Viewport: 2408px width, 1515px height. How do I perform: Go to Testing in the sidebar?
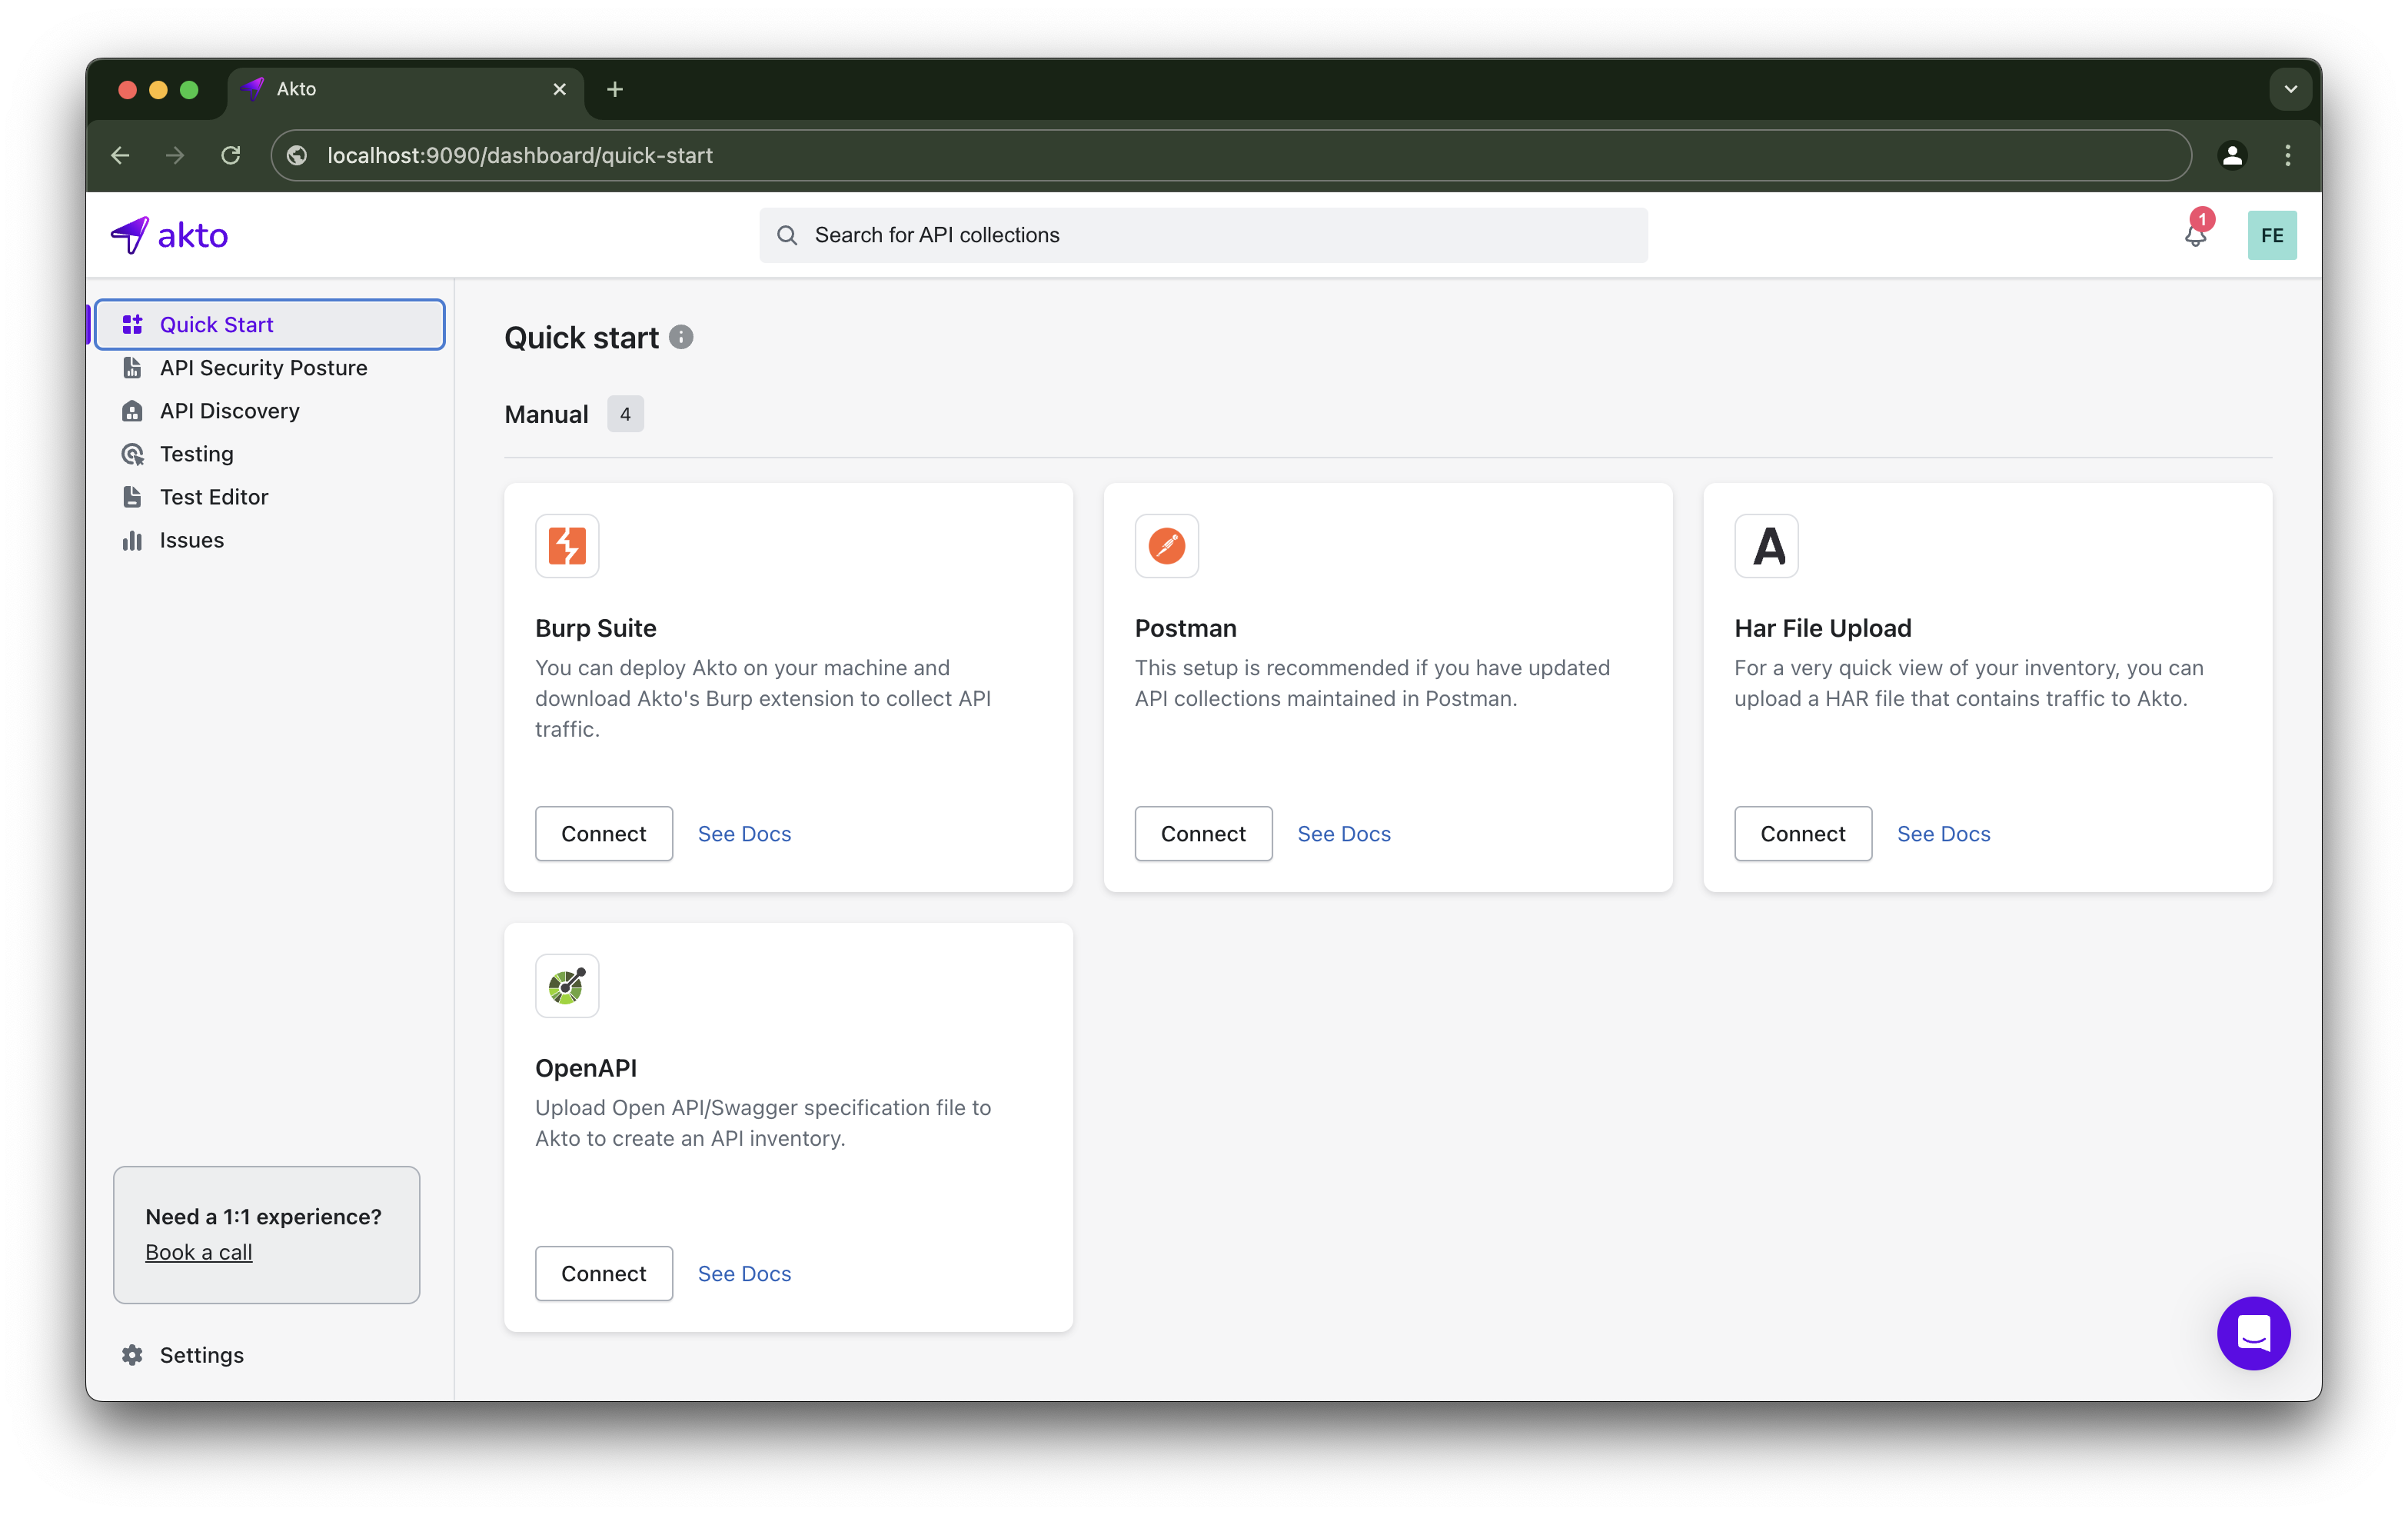point(196,454)
